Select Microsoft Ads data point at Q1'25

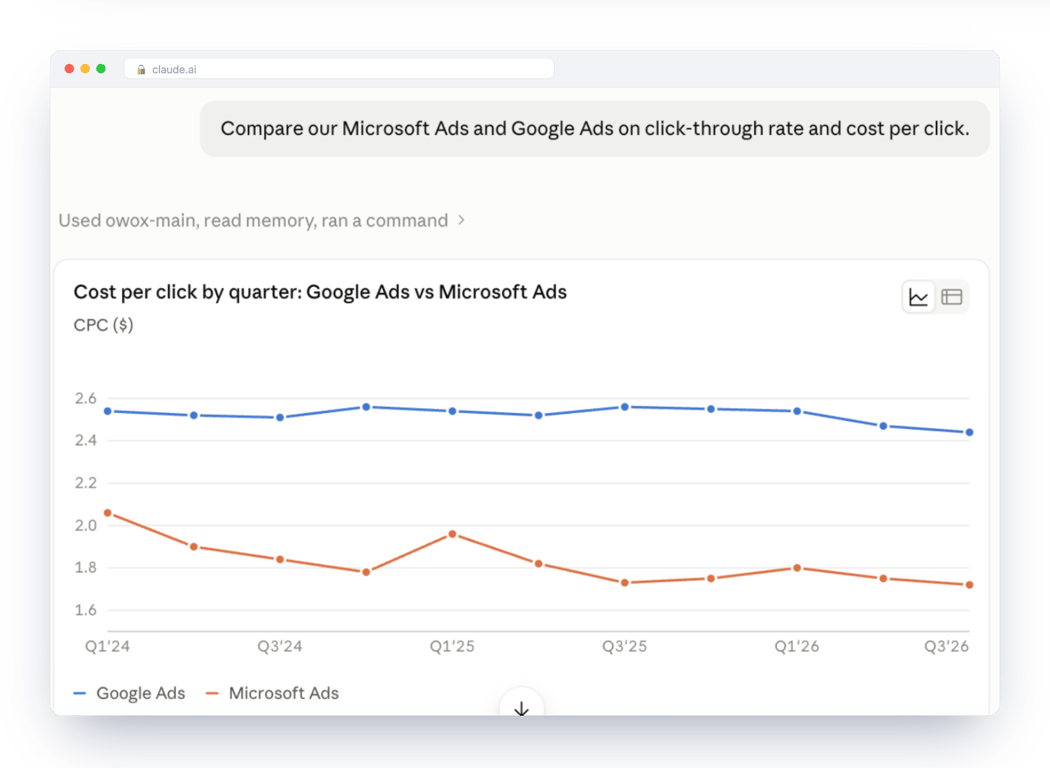453,534
